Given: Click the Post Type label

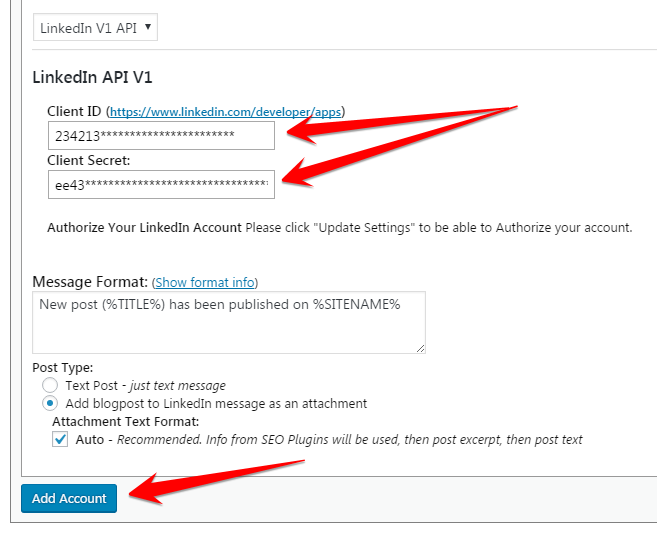Looking at the screenshot, I should click(62, 367).
